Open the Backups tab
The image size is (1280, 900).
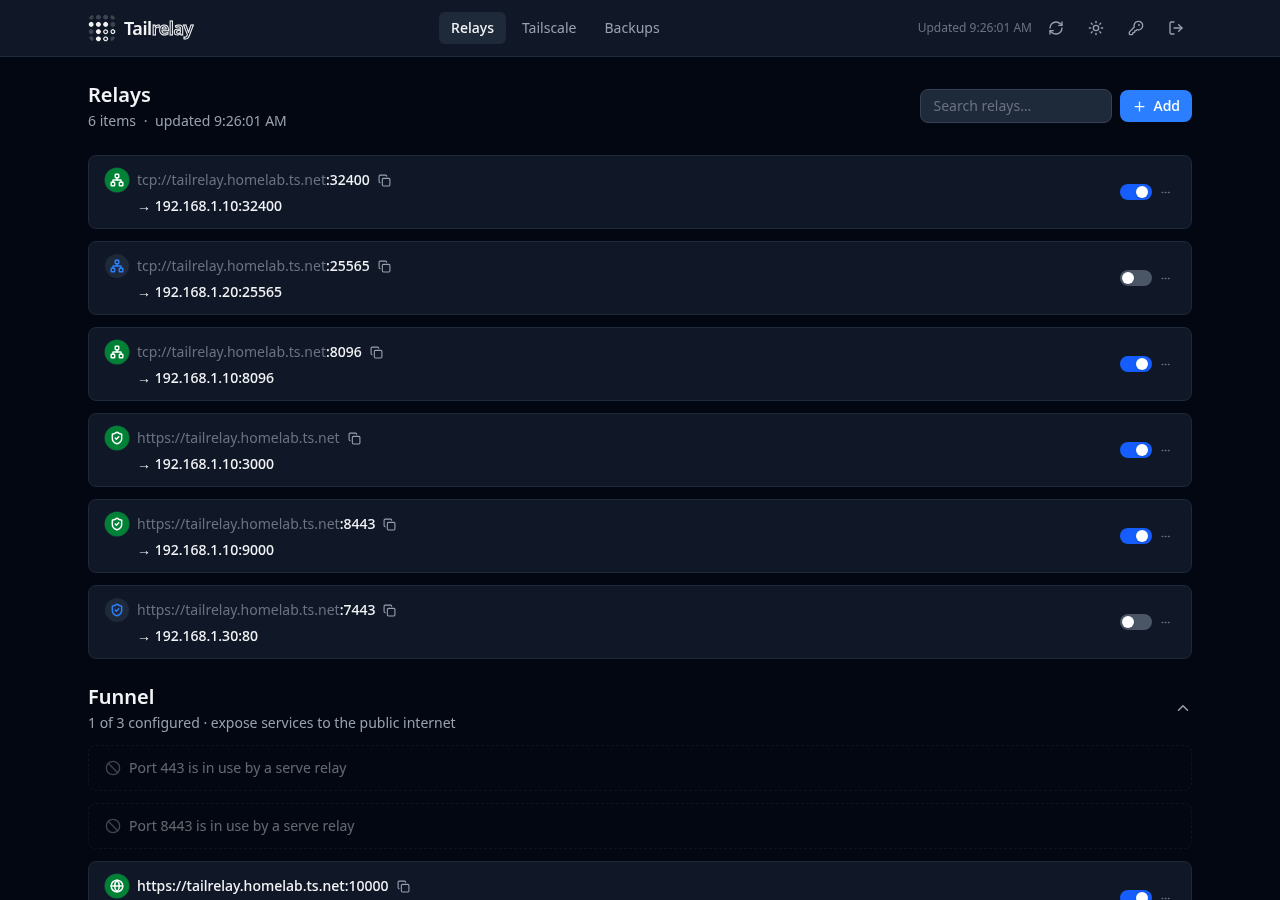[x=632, y=28]
